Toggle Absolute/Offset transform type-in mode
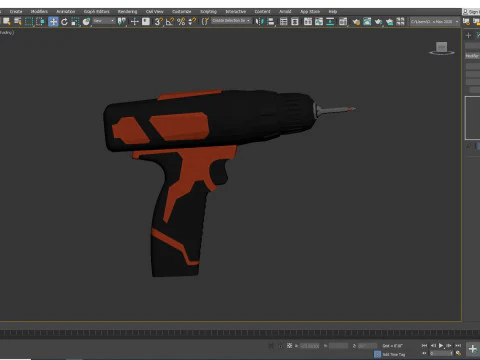The height and width of the screenshot is (360, 480). (x=289, y=346)
